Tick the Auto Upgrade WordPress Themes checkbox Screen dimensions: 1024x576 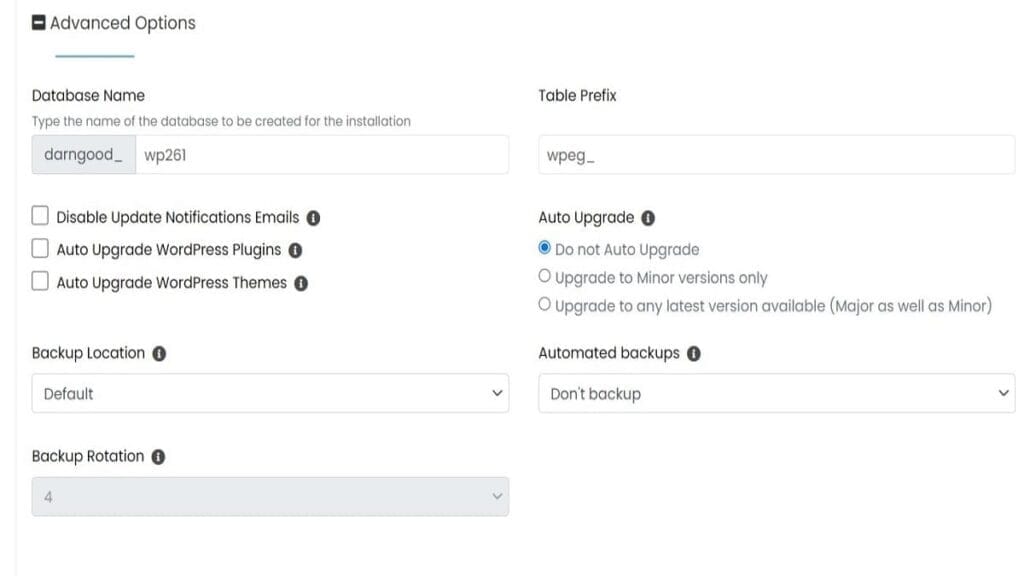tap(40, 280)
